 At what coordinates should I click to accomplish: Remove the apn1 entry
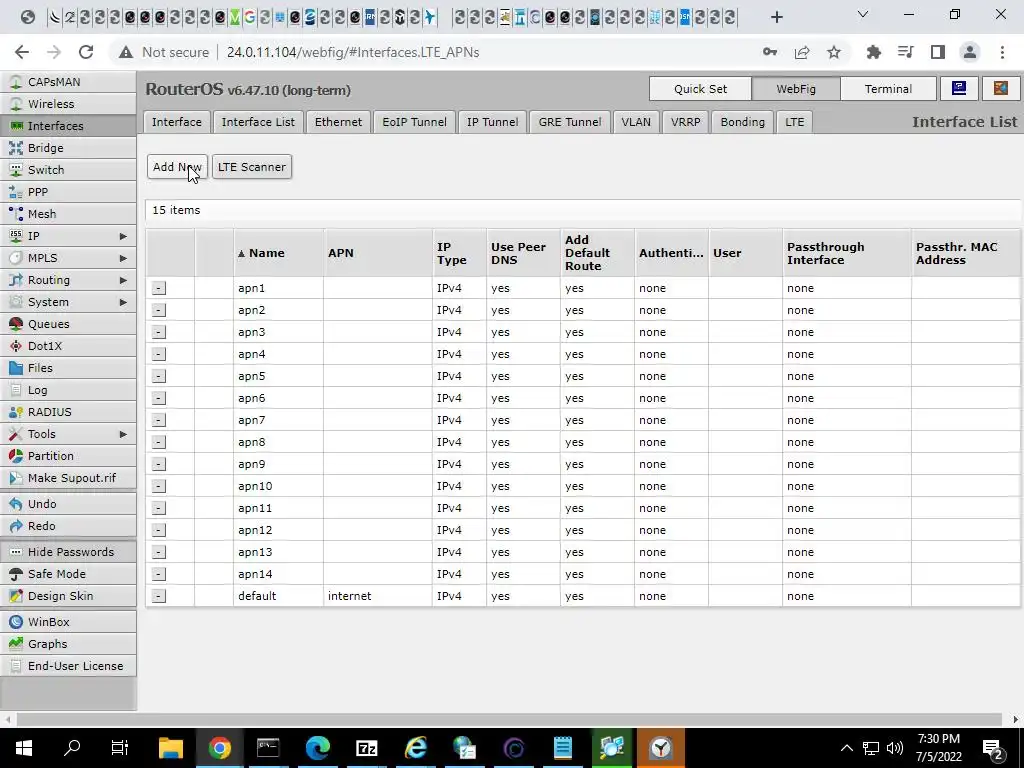(159, 288)
